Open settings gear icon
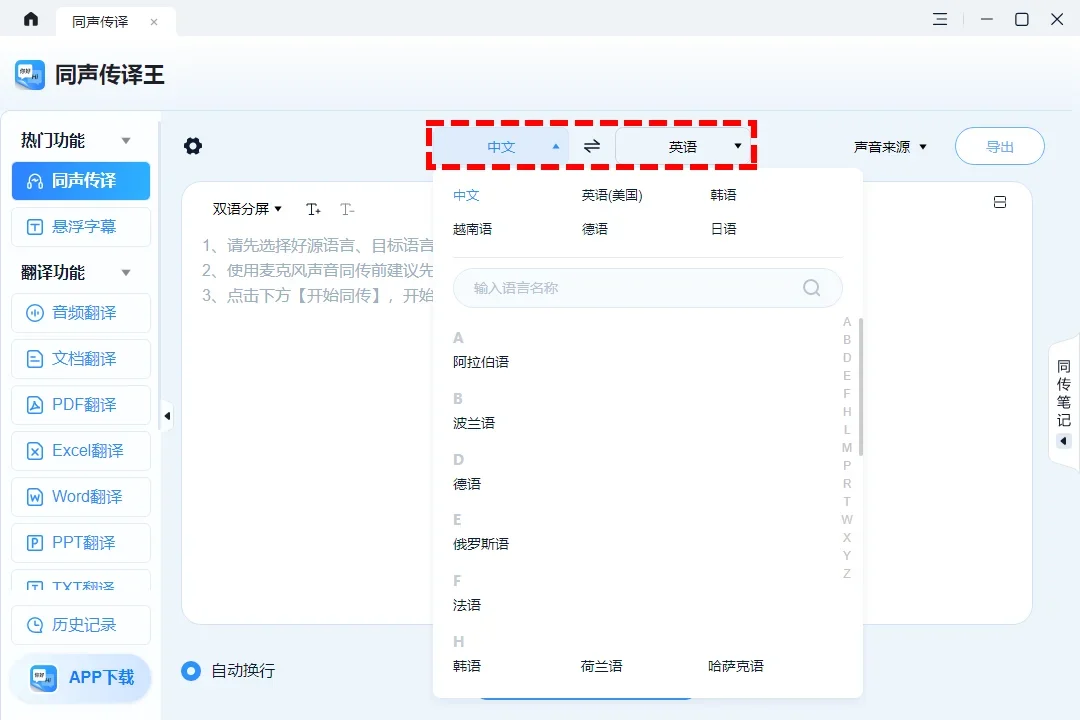Viewport: 1080px width, 720px height. tap(193, 146)
